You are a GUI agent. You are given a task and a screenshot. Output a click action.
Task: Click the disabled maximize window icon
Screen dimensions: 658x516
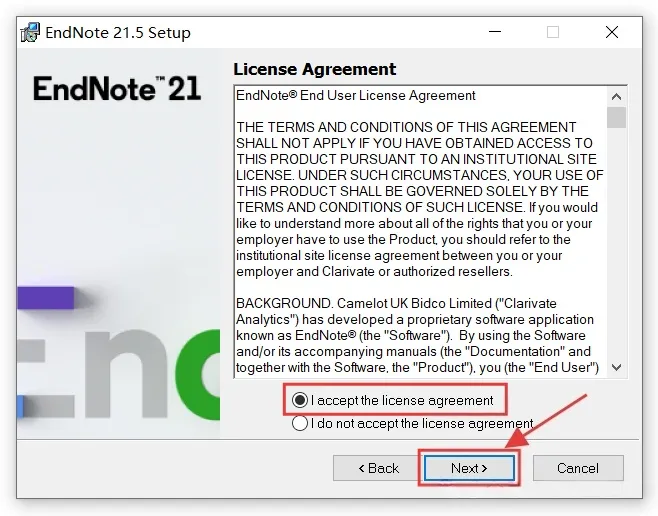553,32
